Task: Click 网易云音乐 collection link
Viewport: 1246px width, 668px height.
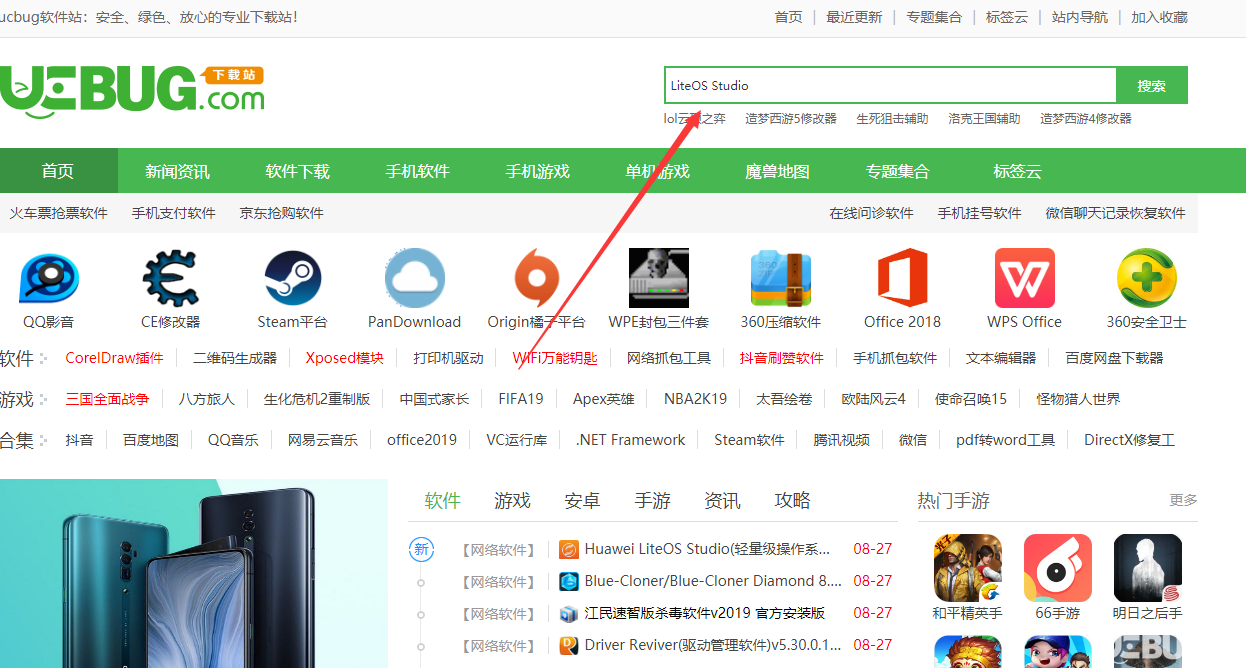Action: click(x=323, y=440)
